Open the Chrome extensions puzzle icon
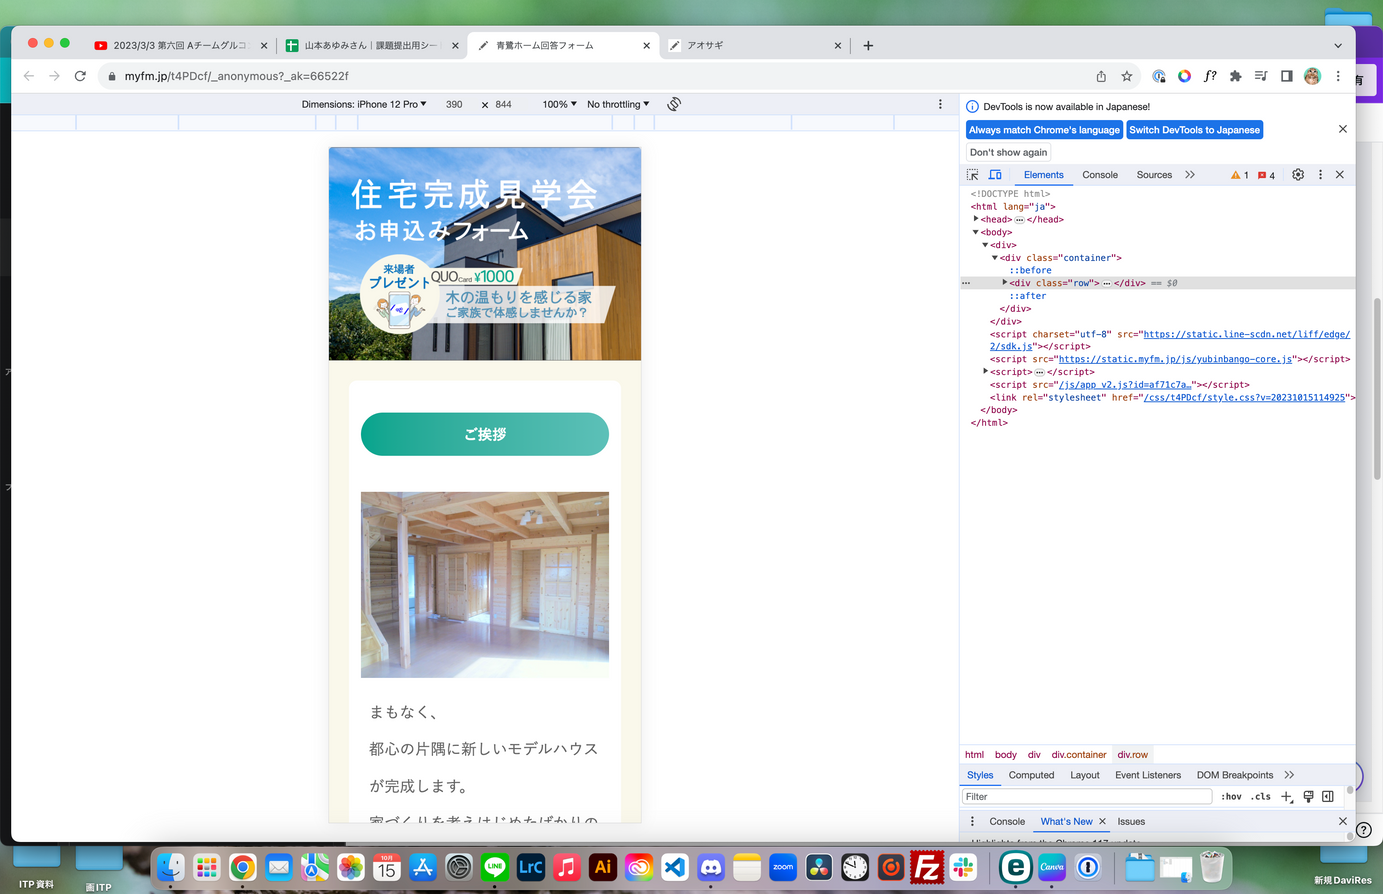 pos(1235,76)
